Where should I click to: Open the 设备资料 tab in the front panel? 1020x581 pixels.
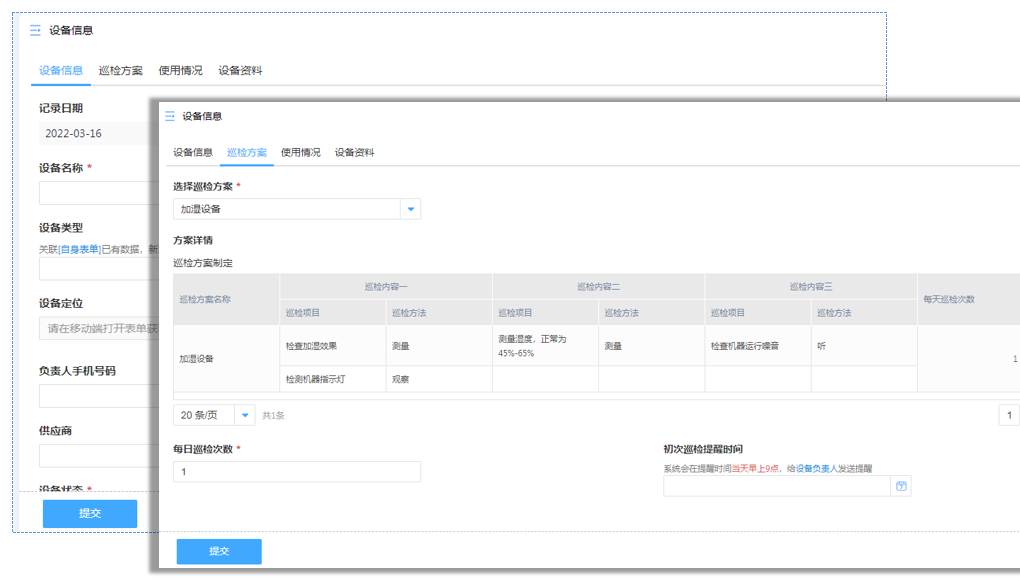(355, 153)
